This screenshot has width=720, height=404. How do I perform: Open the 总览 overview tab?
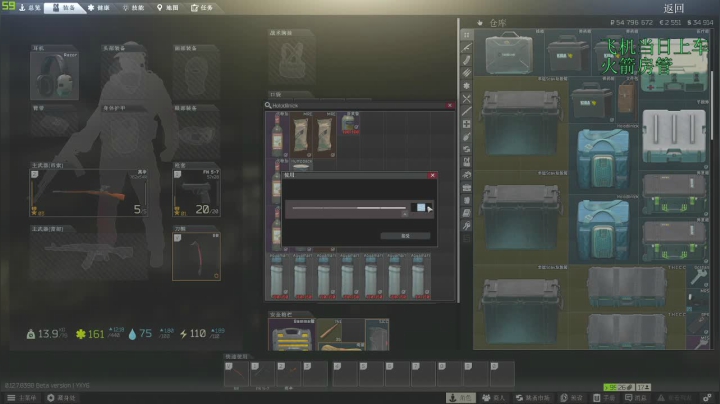pos(30,7)
